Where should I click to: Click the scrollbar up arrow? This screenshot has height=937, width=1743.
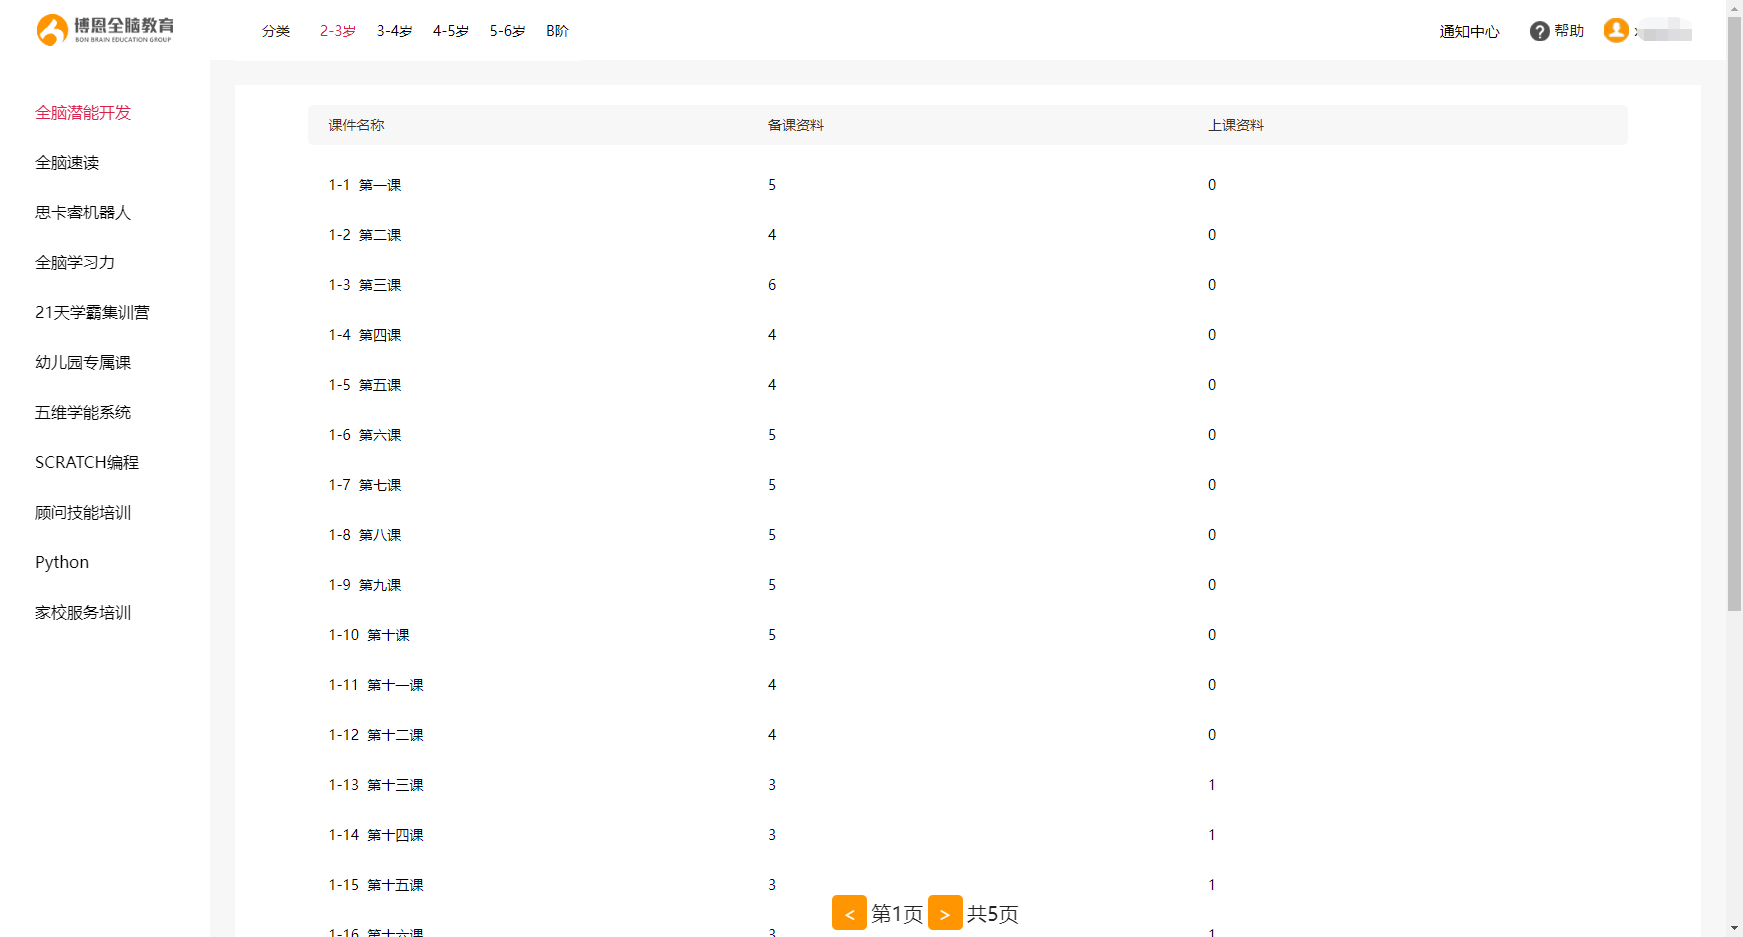pos(1734,8)
